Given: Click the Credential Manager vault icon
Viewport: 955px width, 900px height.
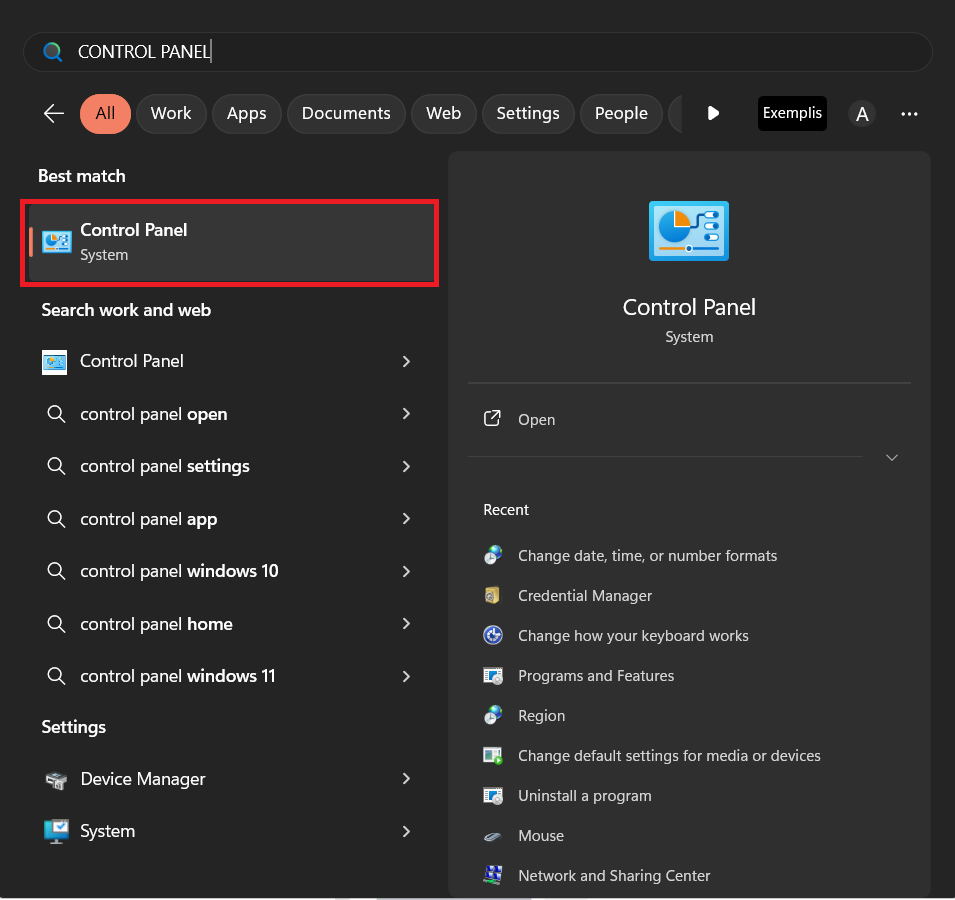Looking at the screenshot, I should pos(492,595).
